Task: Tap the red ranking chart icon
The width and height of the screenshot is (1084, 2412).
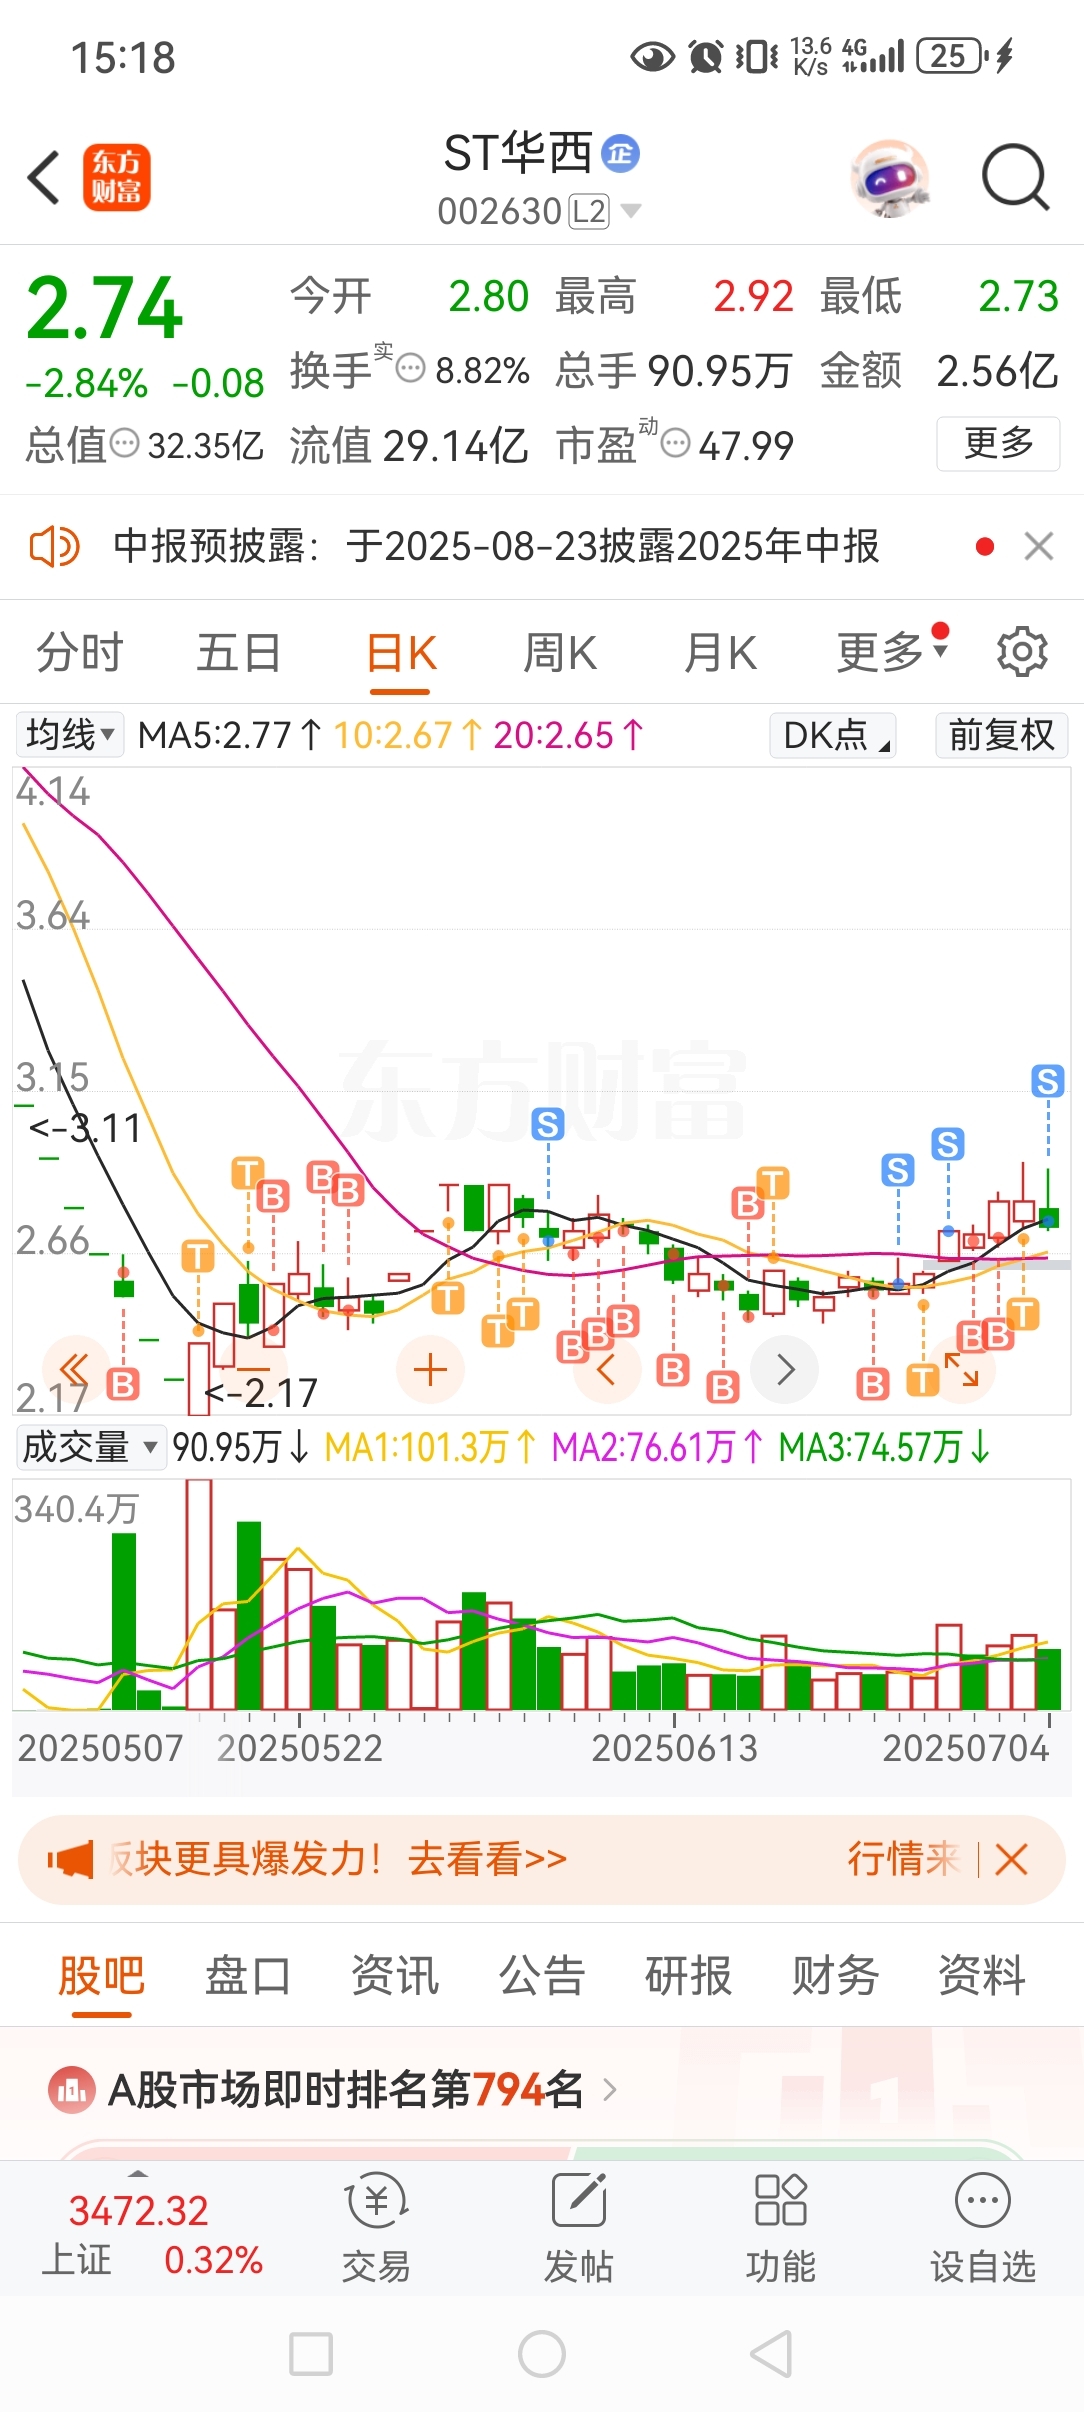Action: (x=72, y=2089)
